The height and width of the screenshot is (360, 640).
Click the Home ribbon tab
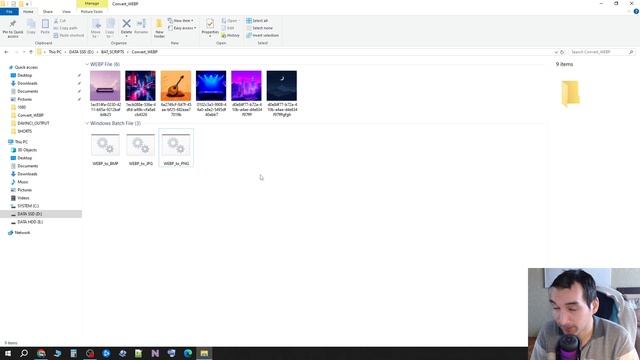tap(28, 11)
